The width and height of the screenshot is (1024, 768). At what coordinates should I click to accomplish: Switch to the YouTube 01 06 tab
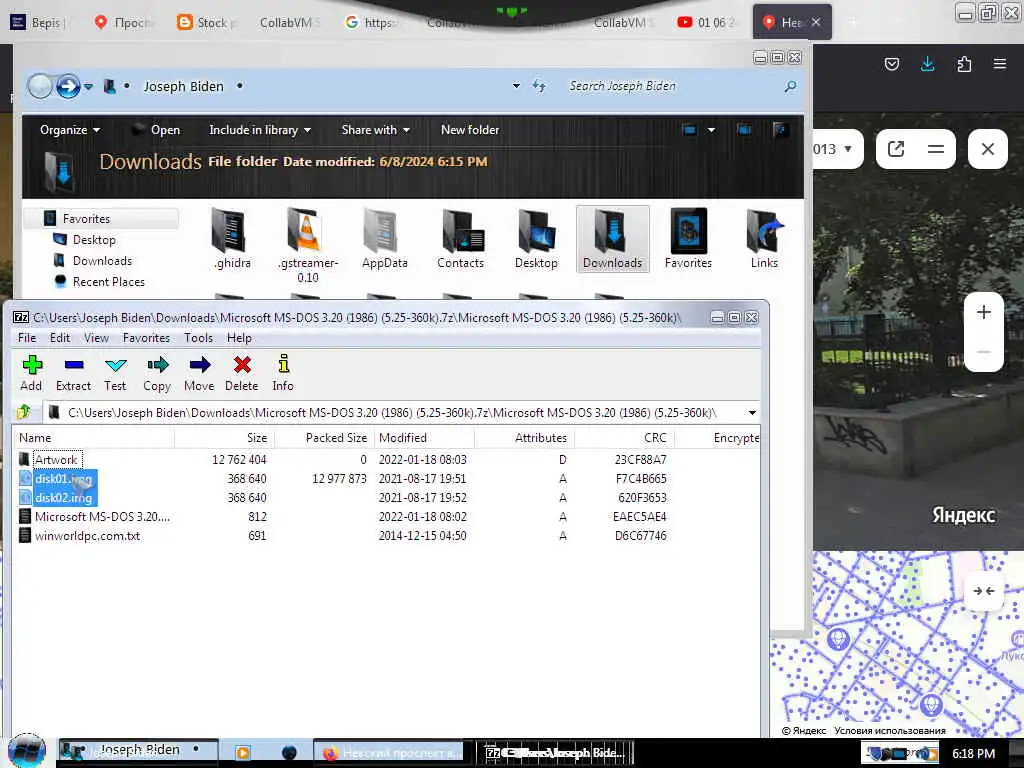(708, 22)
